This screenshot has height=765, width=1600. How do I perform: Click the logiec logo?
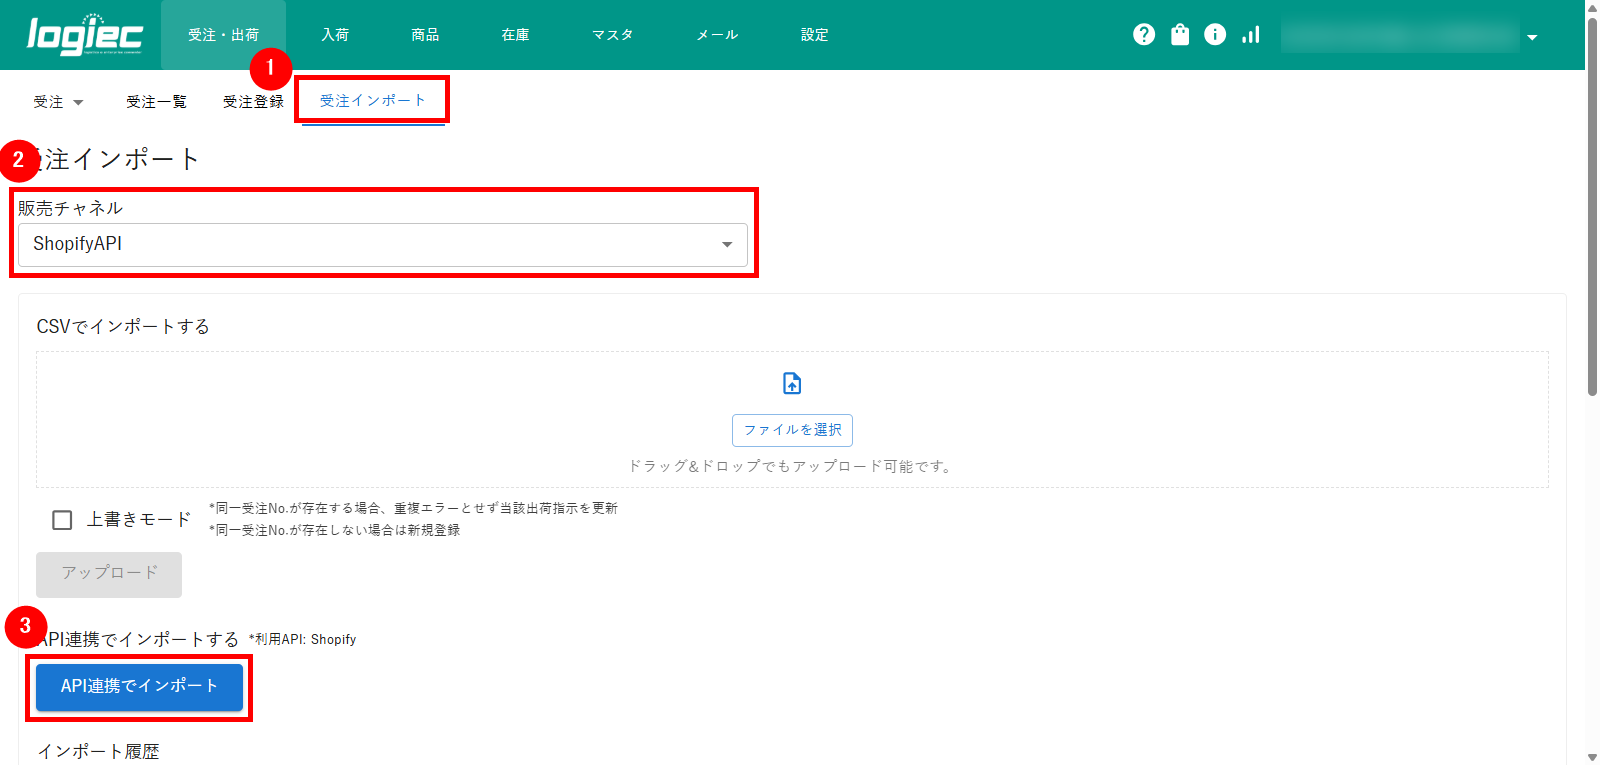click(x=84, y=35)
